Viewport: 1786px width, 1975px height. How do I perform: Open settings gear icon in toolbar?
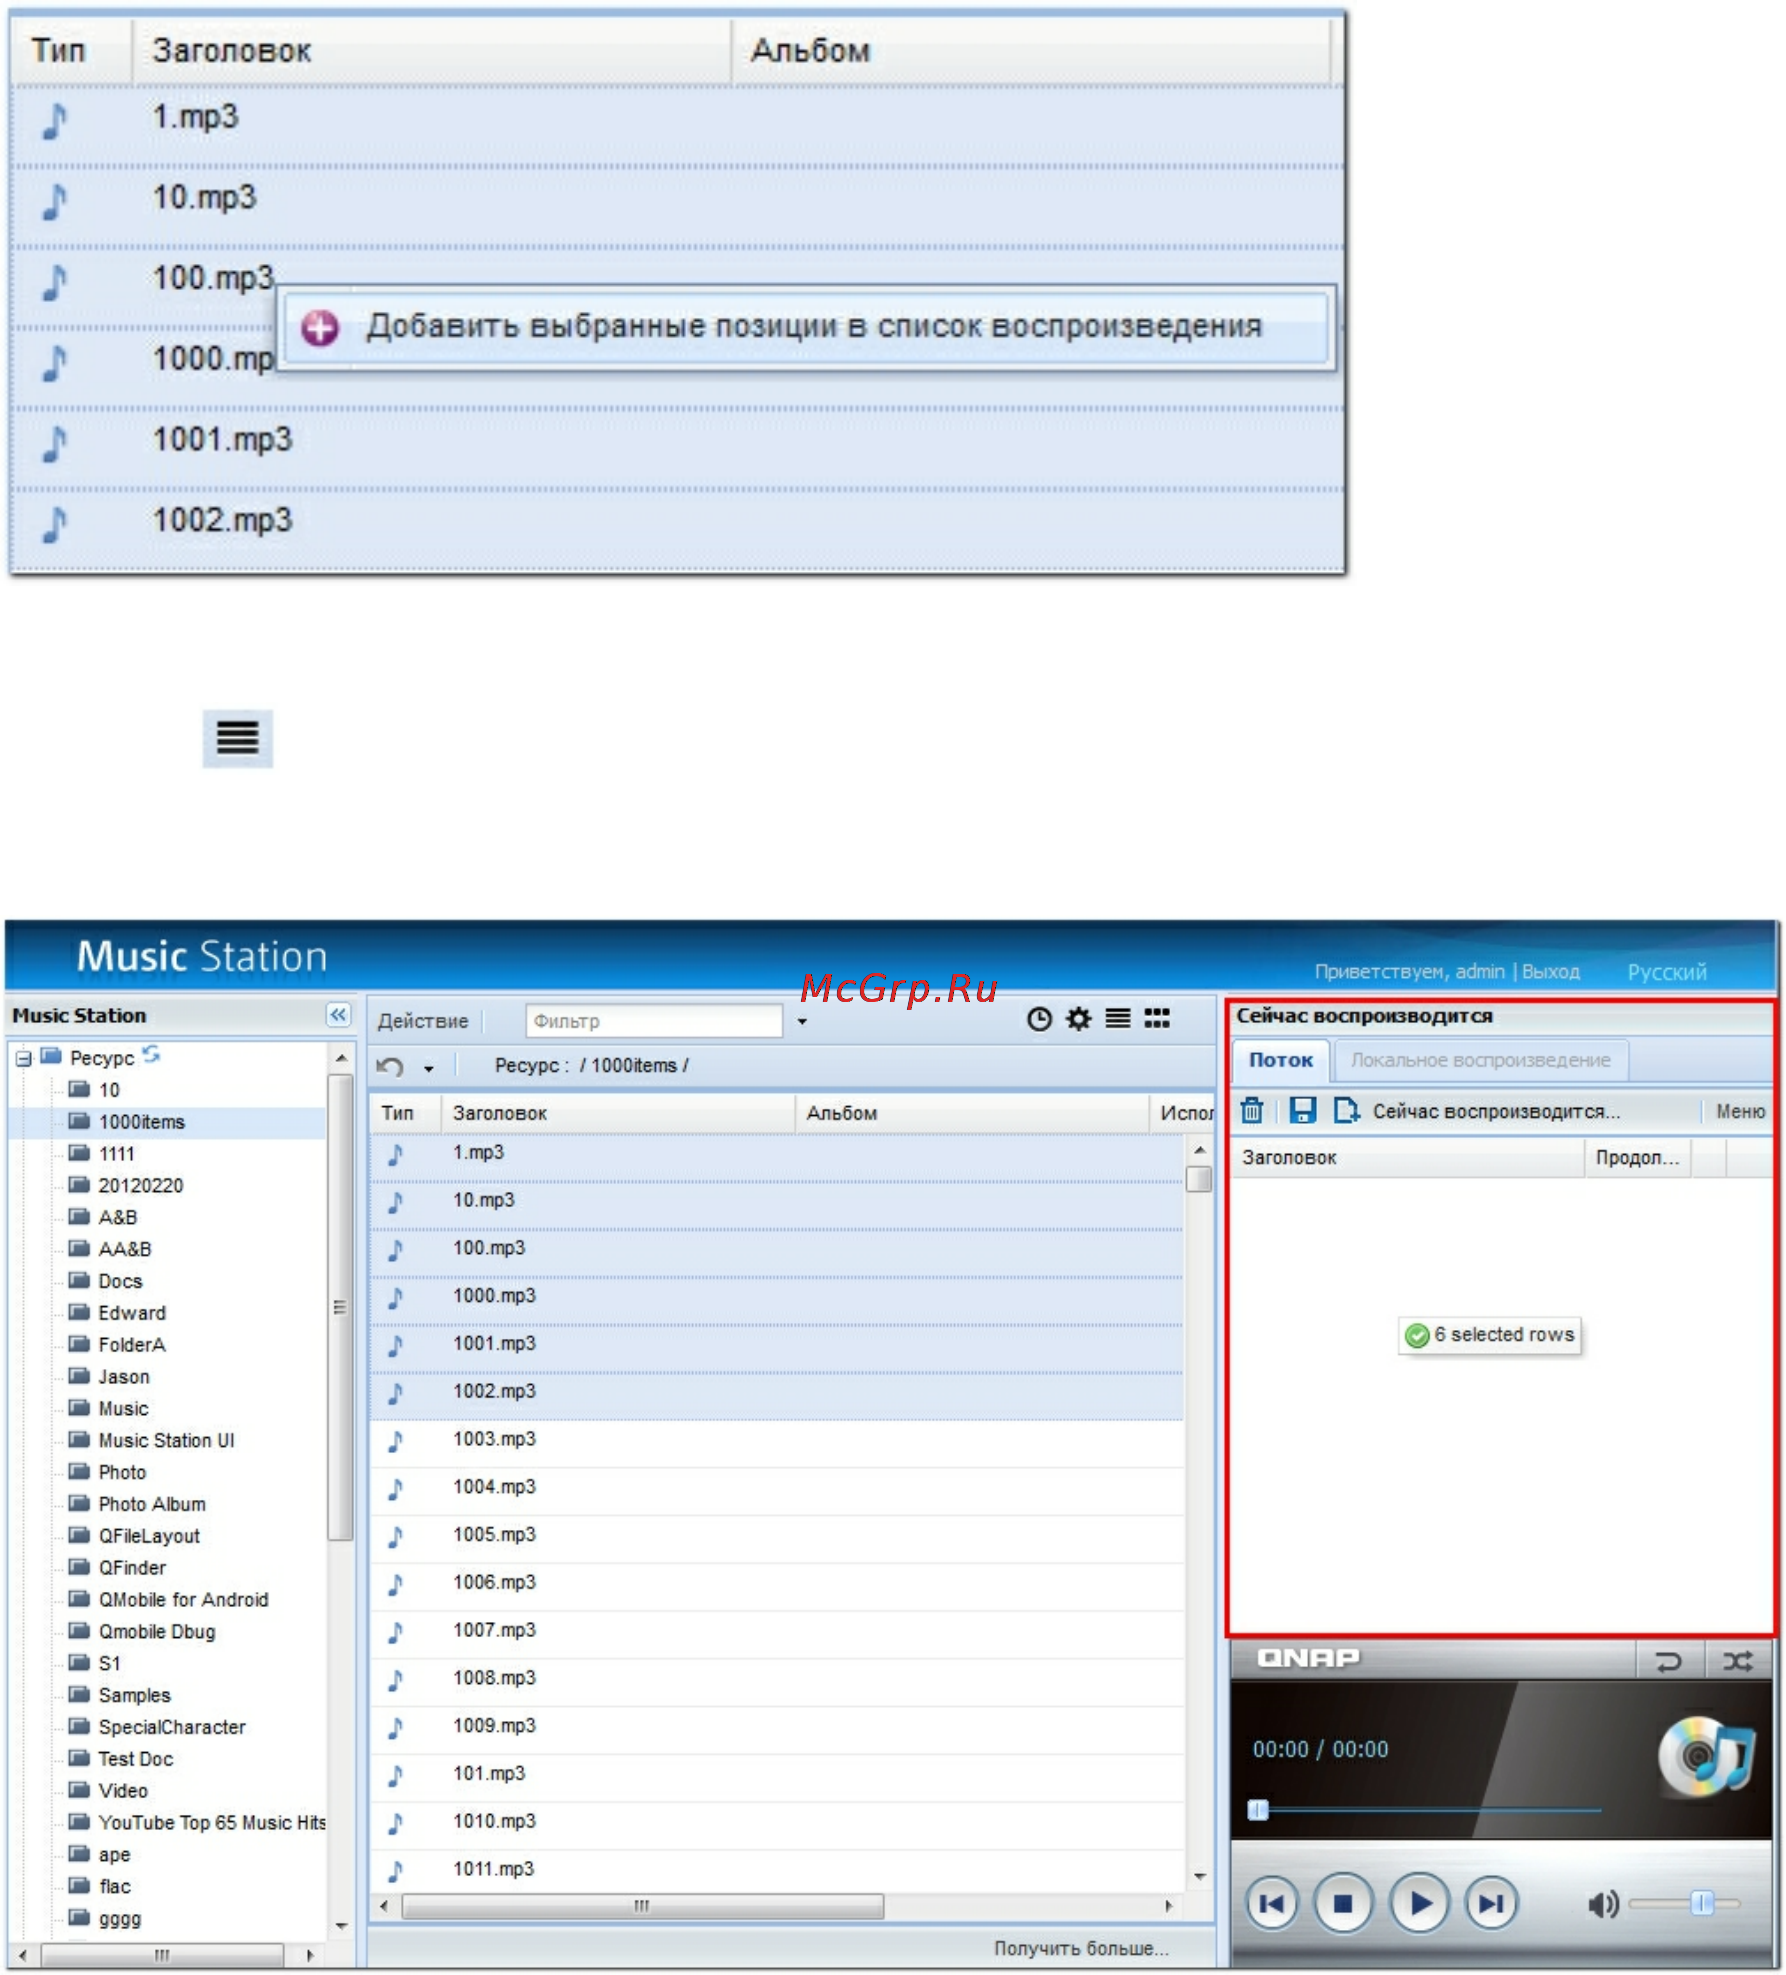(1078, 1019)
